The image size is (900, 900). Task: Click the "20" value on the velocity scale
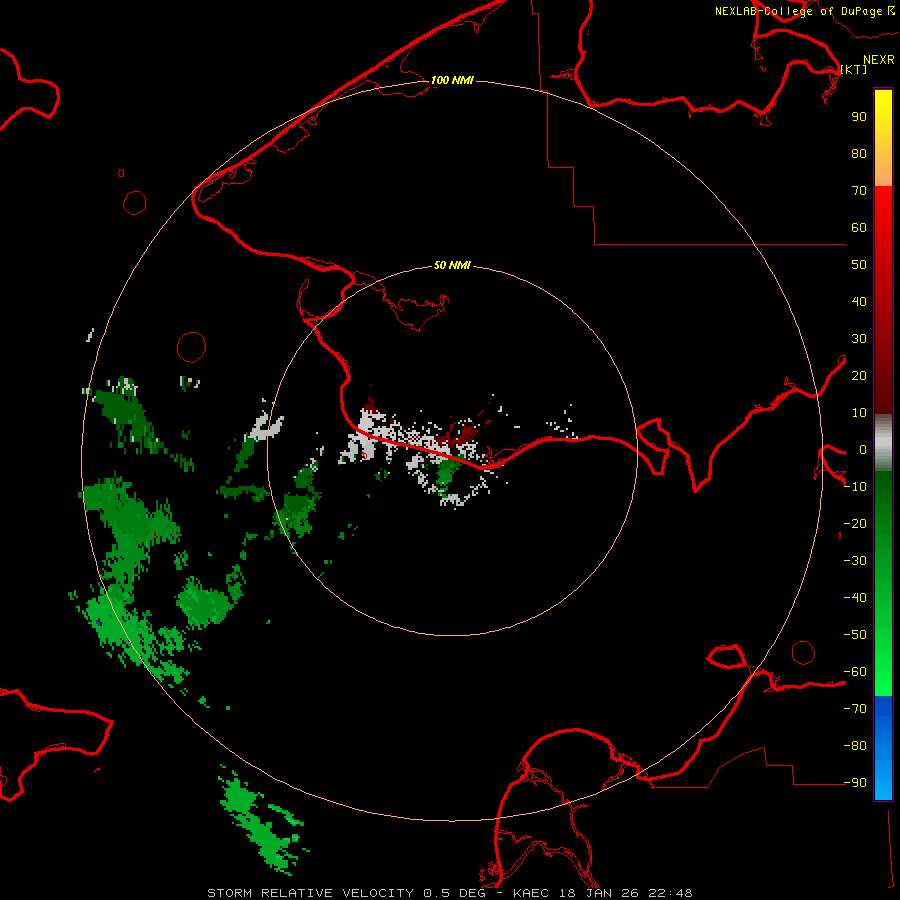(859, 375)
